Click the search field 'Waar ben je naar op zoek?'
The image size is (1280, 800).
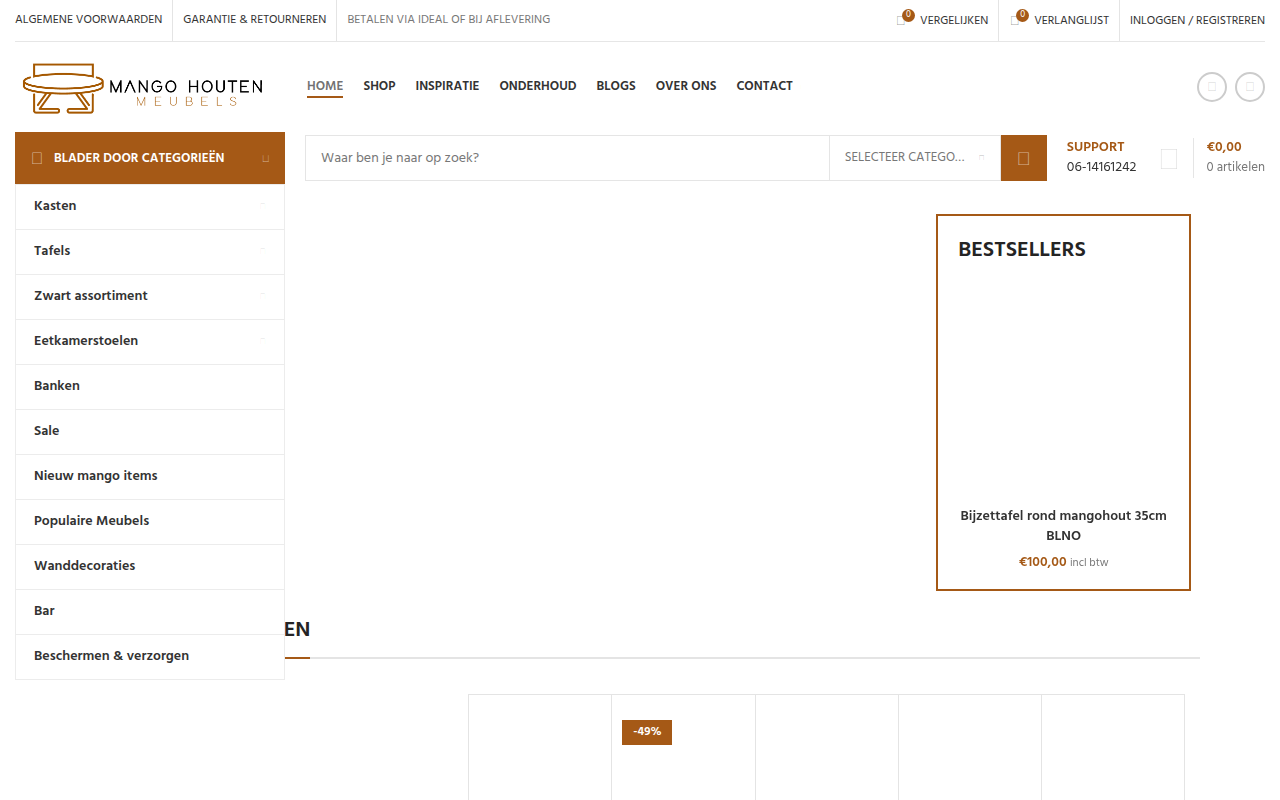point(567,158)
